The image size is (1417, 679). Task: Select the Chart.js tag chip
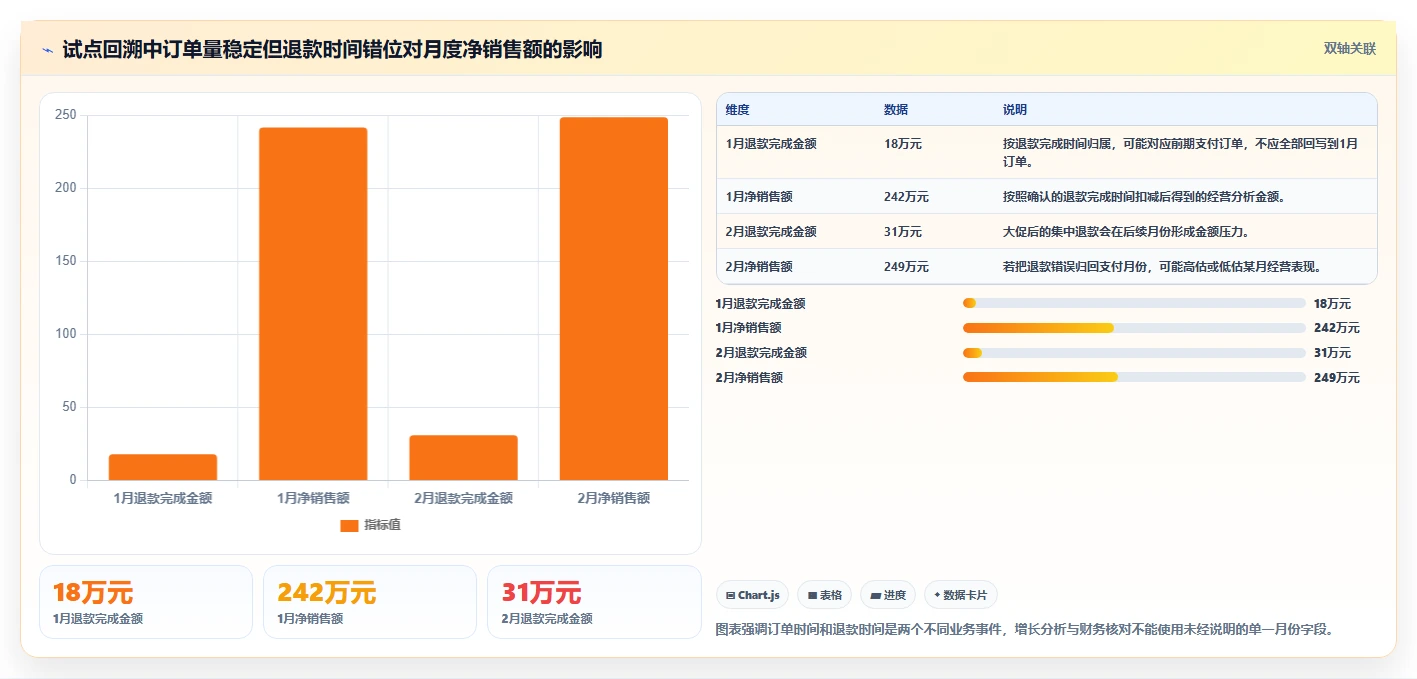click(752, 595)
